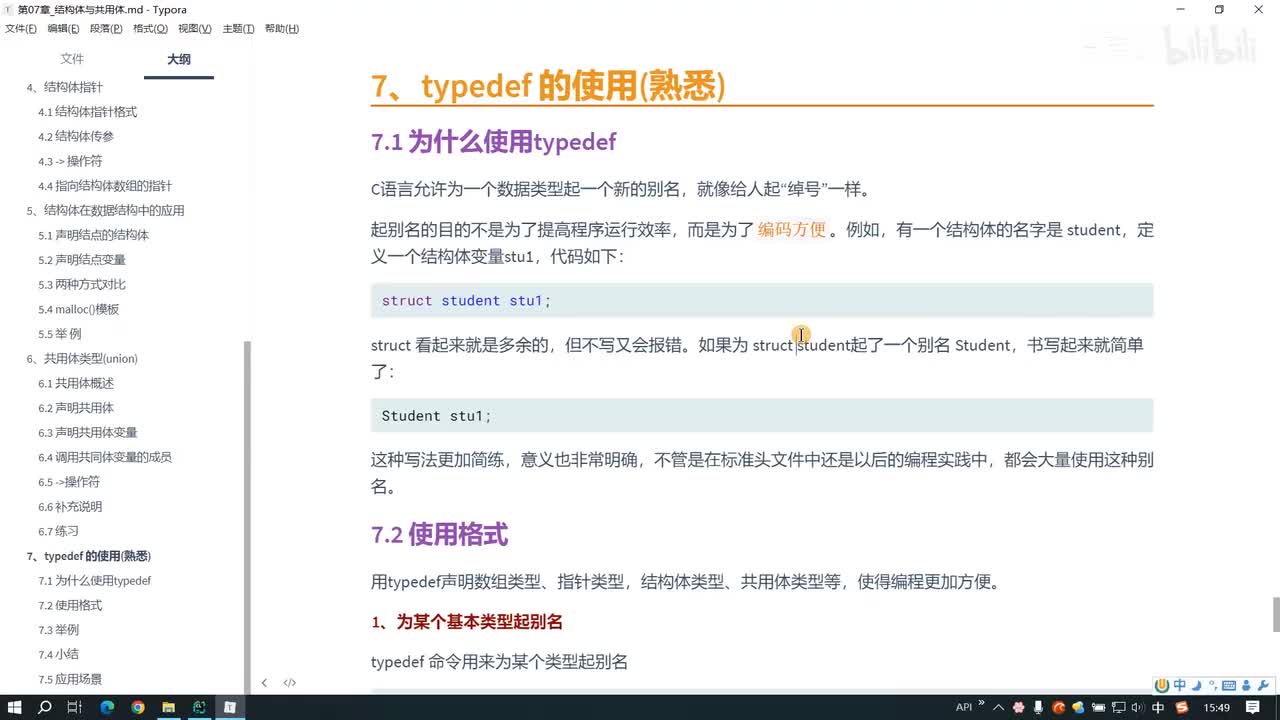Click the outline sidebar scrollbar thumb
The width and height of the screenshot is (1280, 720).
(247, 518)
